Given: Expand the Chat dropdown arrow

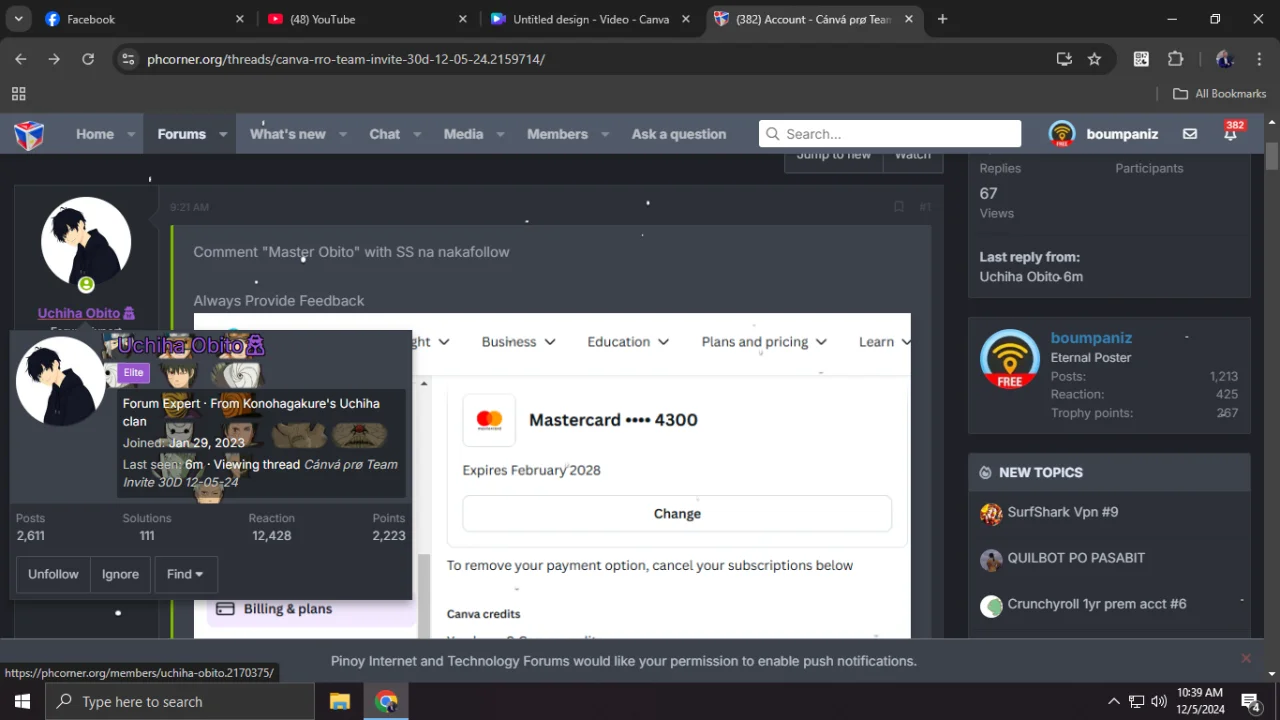Looking at the screenshot, I should [417, 134].
